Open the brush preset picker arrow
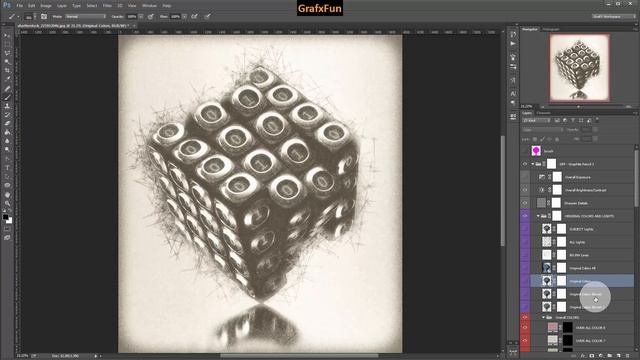 35,17
